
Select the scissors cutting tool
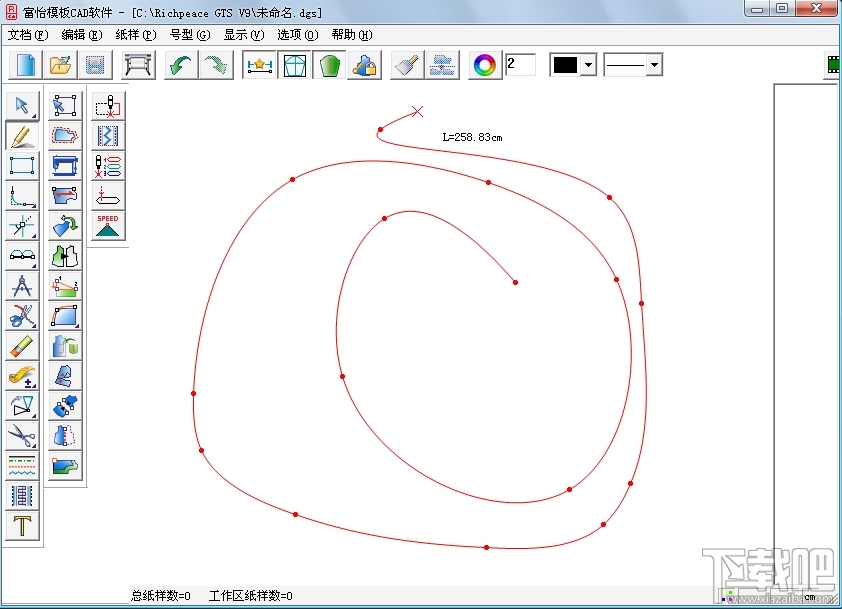coord(22,436)
